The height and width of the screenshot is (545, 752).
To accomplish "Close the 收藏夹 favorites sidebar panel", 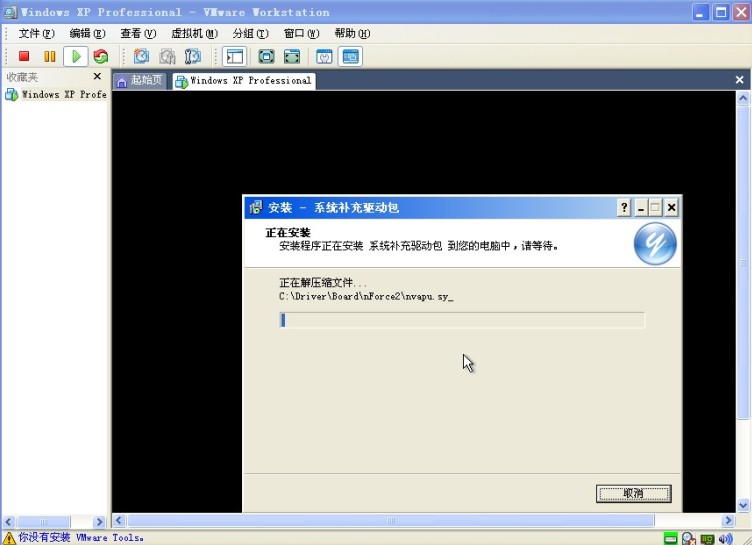I will click(97, 76).
